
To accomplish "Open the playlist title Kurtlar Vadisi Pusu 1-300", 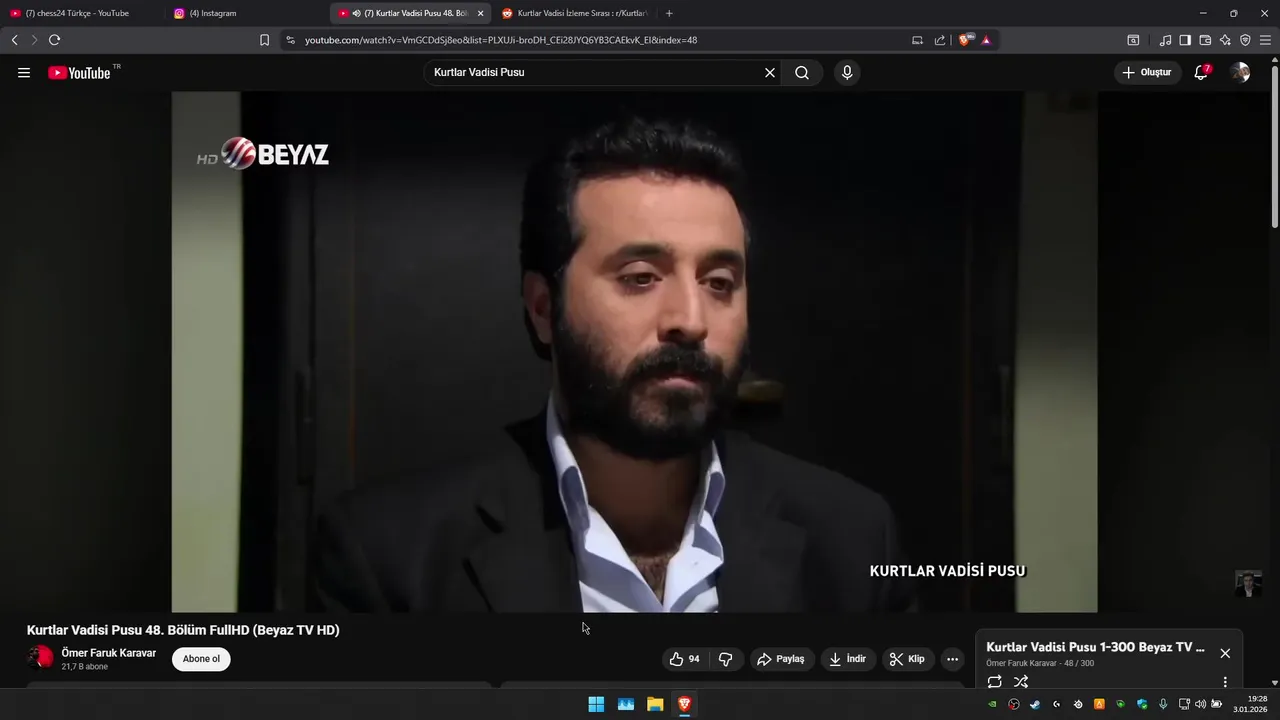I will pos(1095,647).
